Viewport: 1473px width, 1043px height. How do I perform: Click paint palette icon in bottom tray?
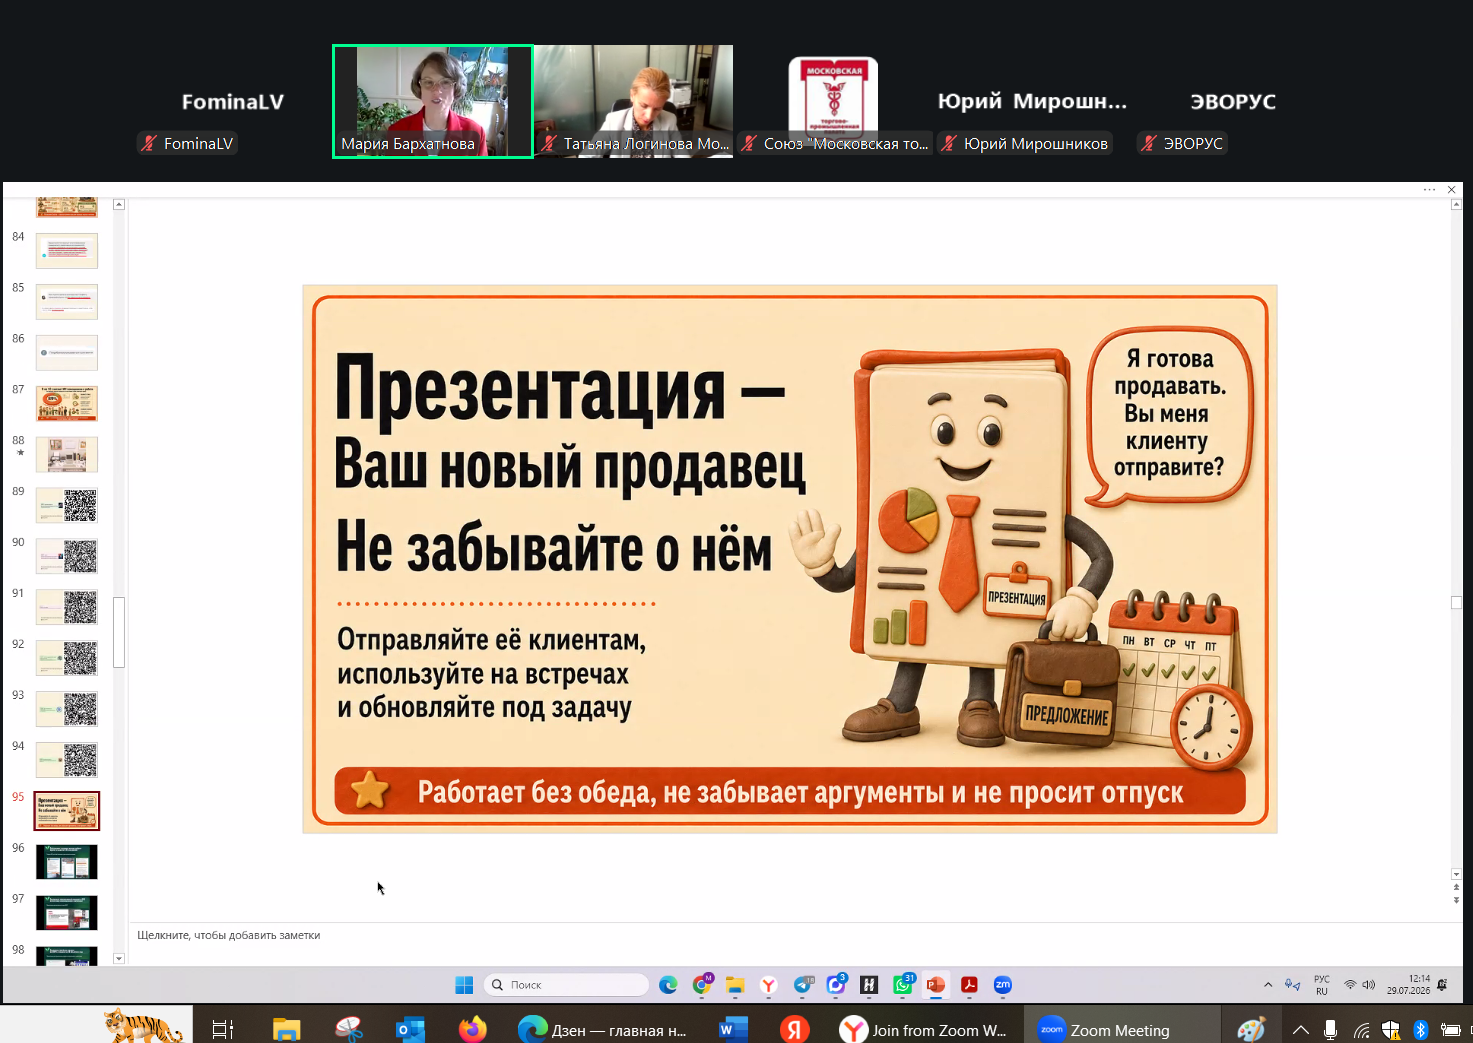click(1251, 1029)
